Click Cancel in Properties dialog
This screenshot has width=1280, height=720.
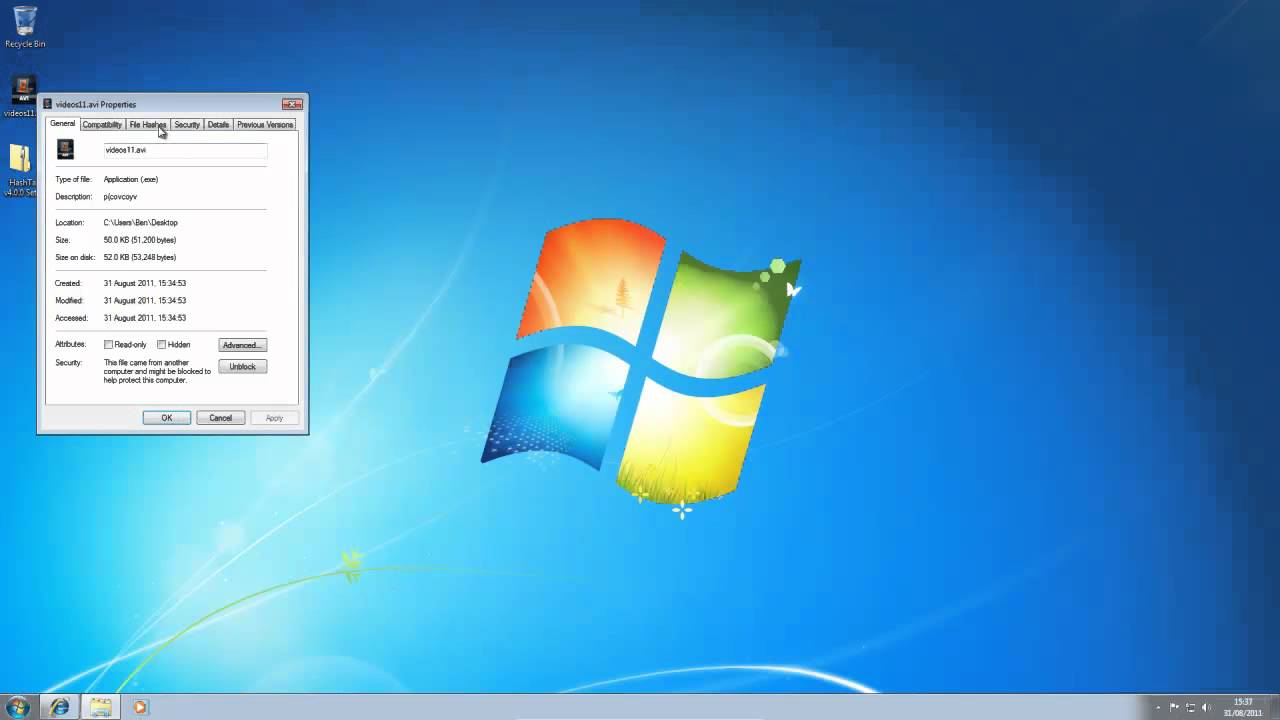[221, 418]
